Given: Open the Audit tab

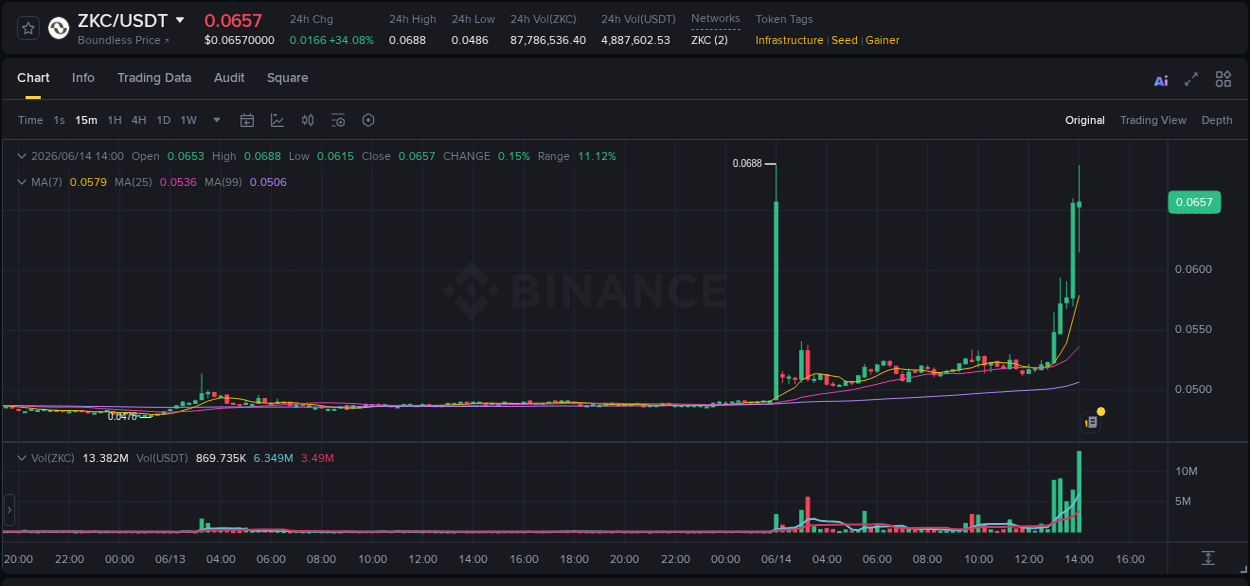Looking at the screenshot, I should tap(229, 78).
